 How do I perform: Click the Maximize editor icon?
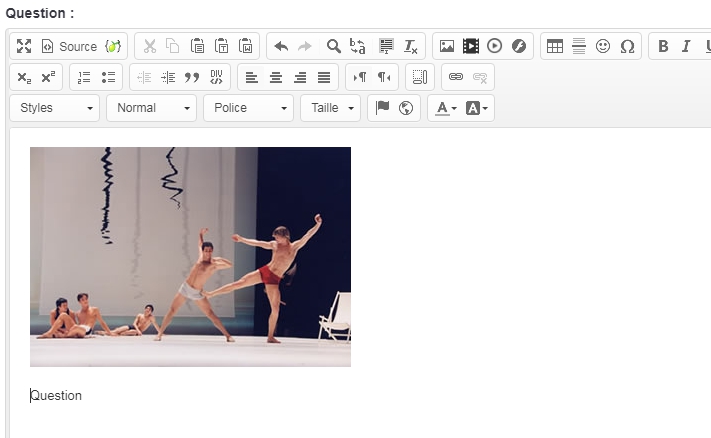coord(24,47)
